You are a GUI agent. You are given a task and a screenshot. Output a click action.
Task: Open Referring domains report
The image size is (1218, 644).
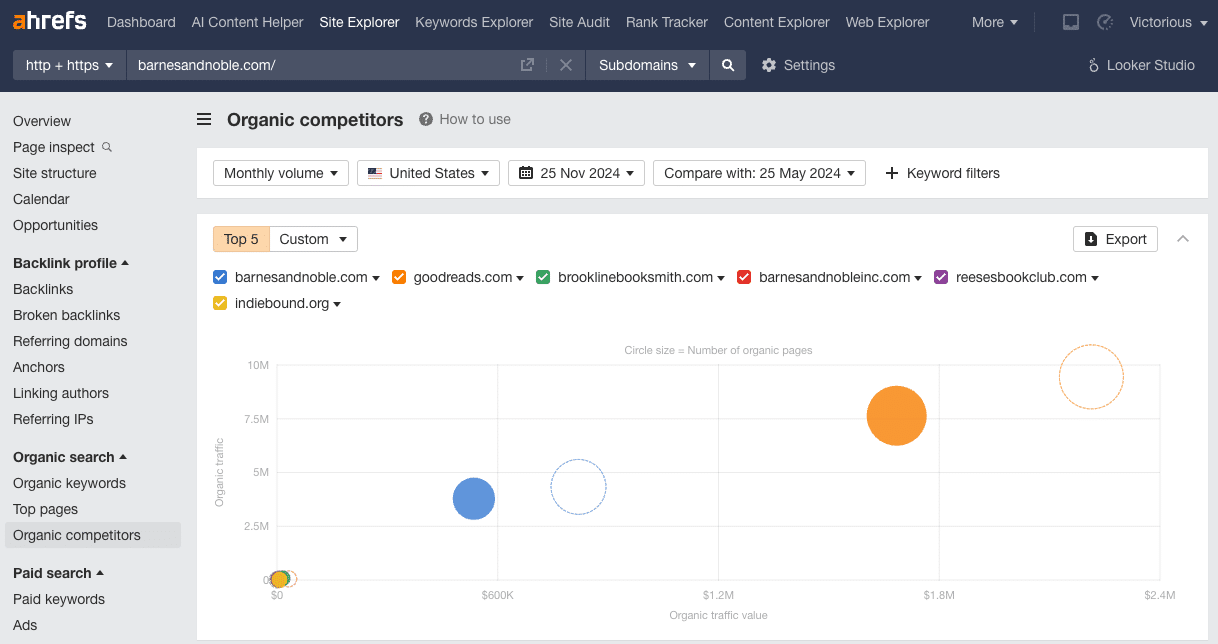pos(70,341)
